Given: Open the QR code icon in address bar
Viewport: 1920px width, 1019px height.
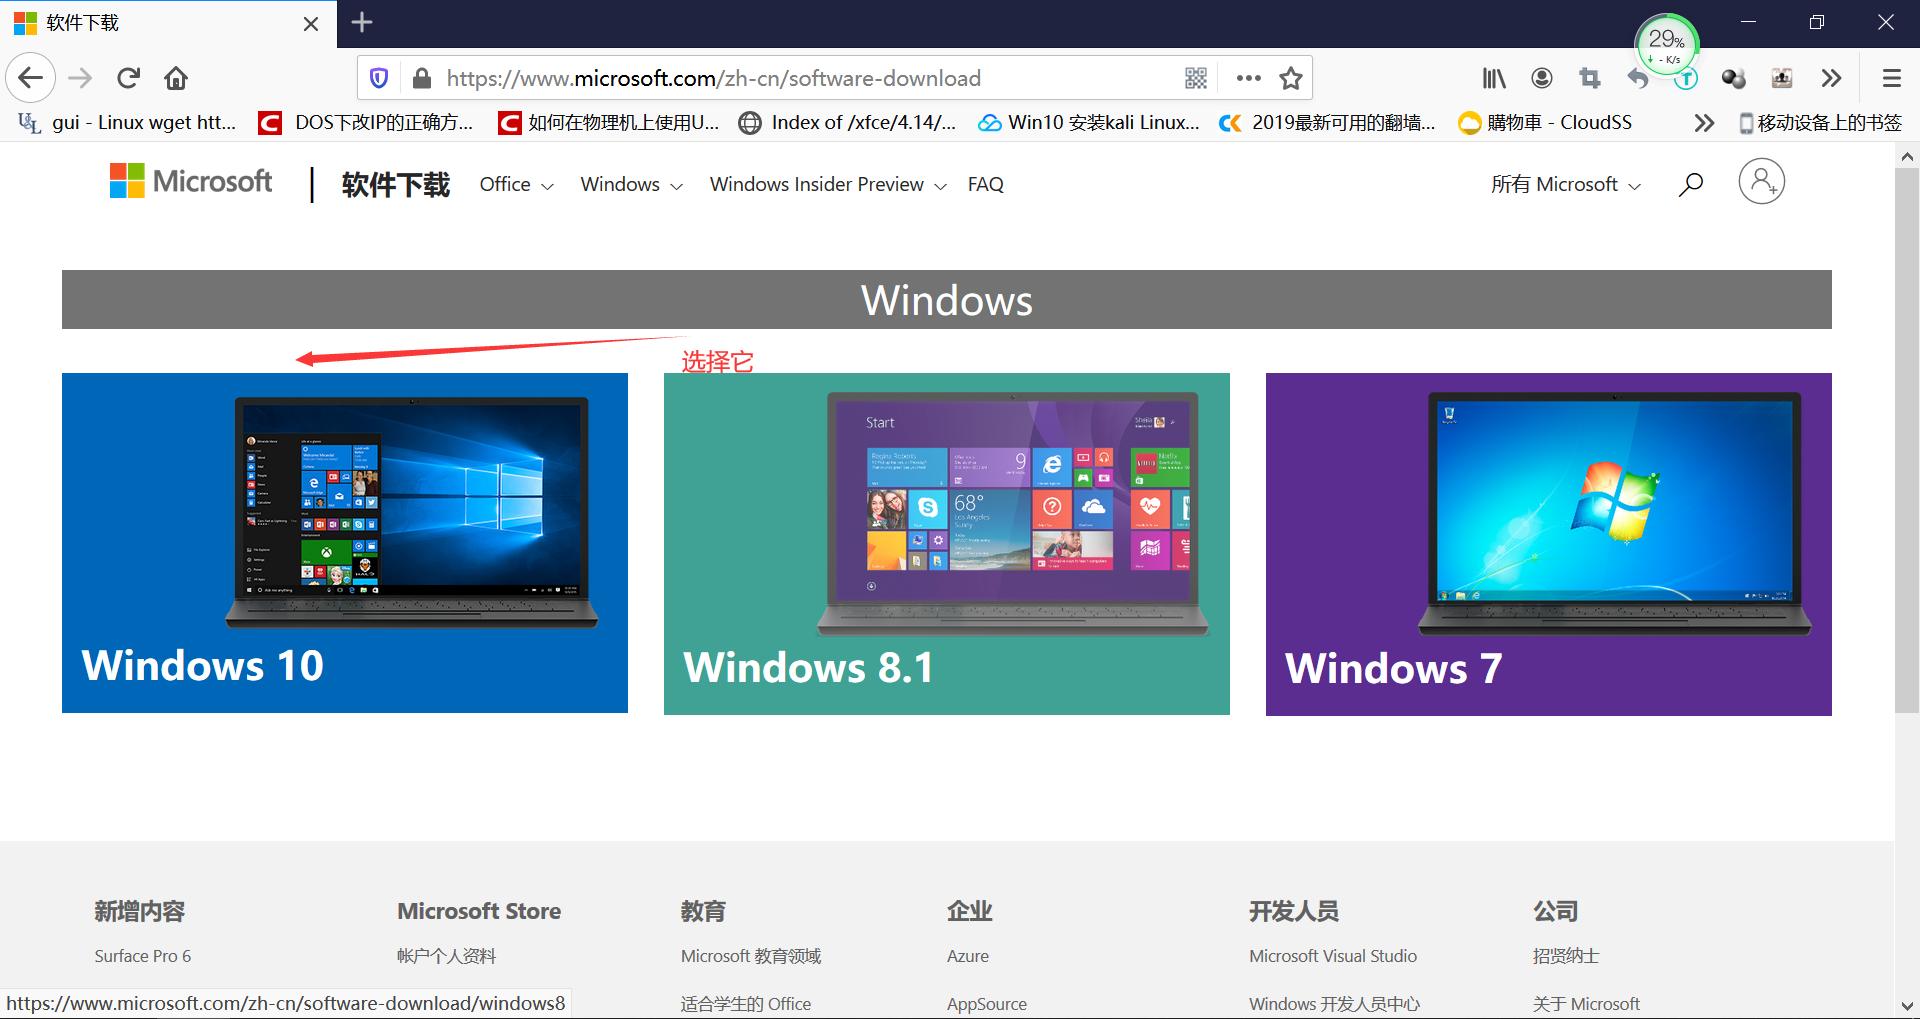Looking at the screenshot, I should coord(1195,77).
